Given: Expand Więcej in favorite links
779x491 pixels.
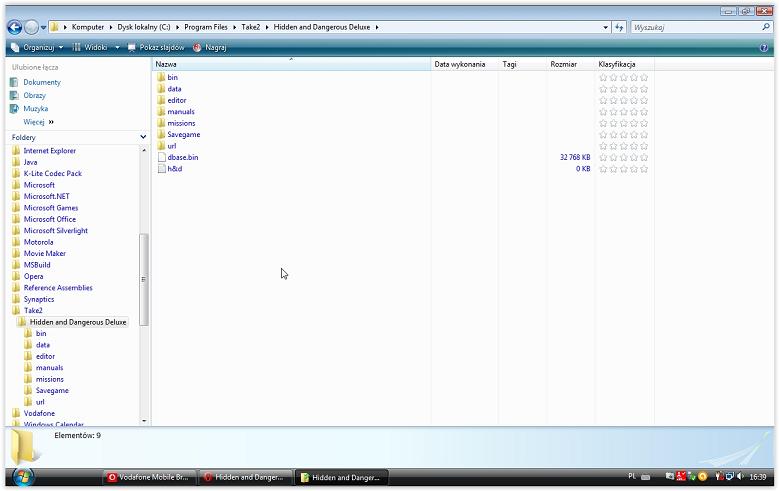Looking at the screenshot, I should pos(38,122).
